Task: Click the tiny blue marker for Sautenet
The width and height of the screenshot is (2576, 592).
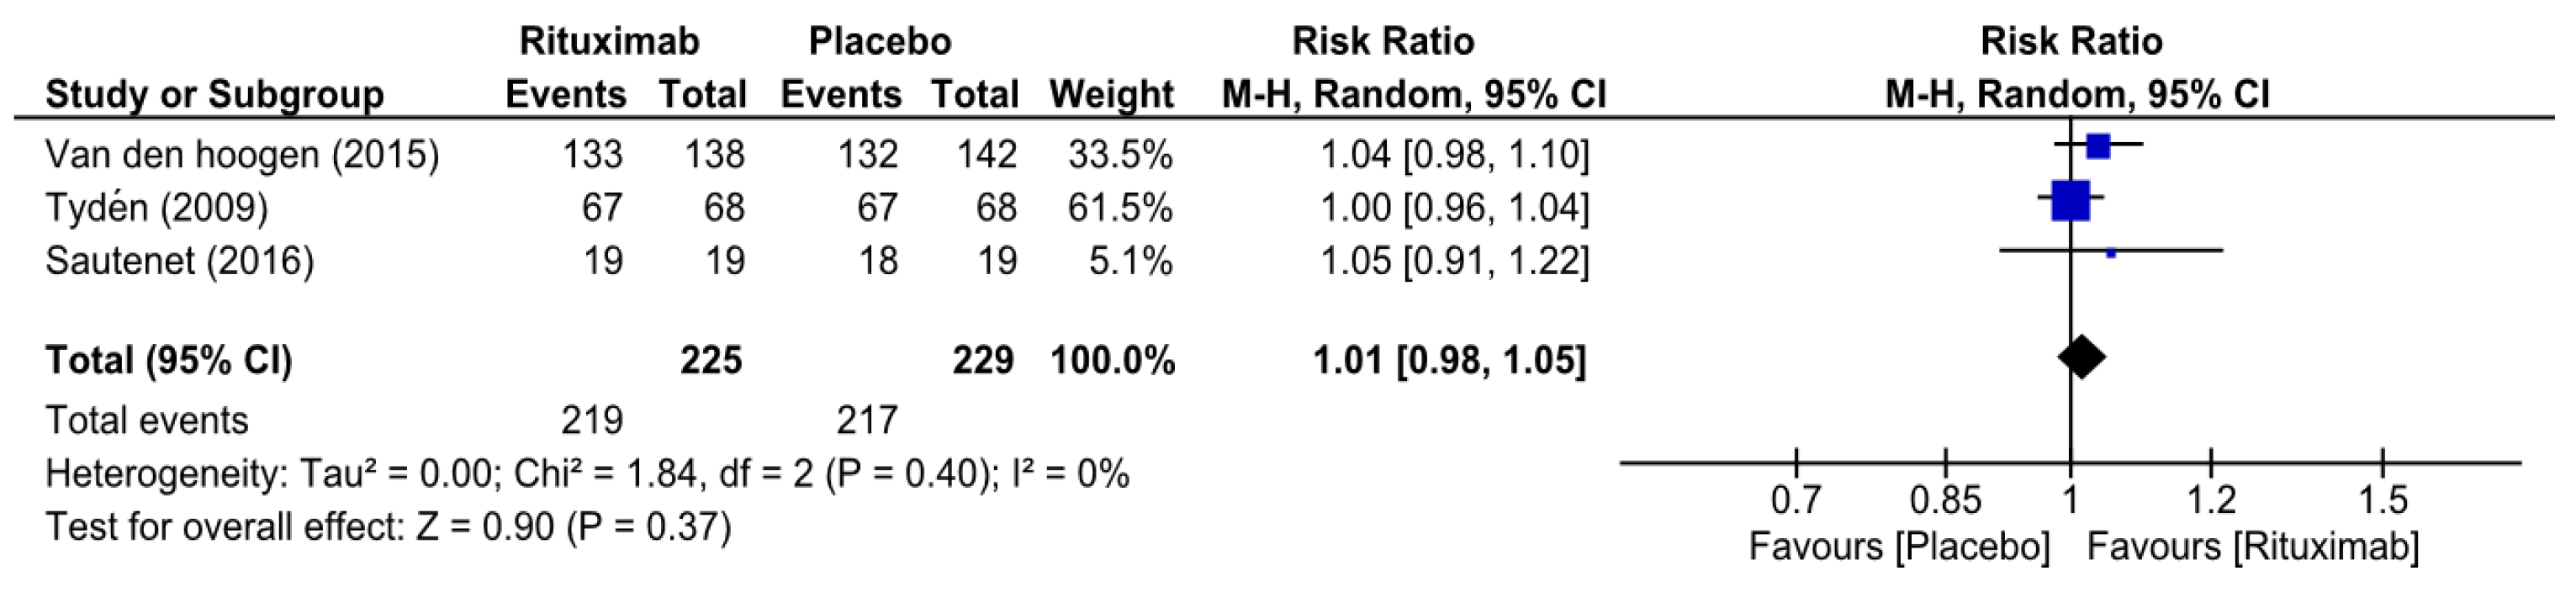Action: click(2111, 253)
